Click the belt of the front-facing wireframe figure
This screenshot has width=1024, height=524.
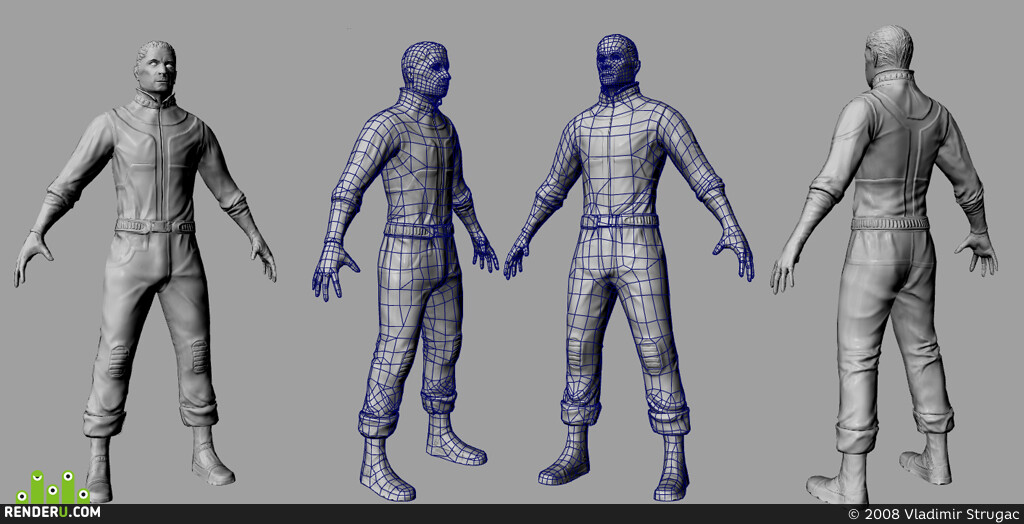pyautogui.click(x=618, y=221)
